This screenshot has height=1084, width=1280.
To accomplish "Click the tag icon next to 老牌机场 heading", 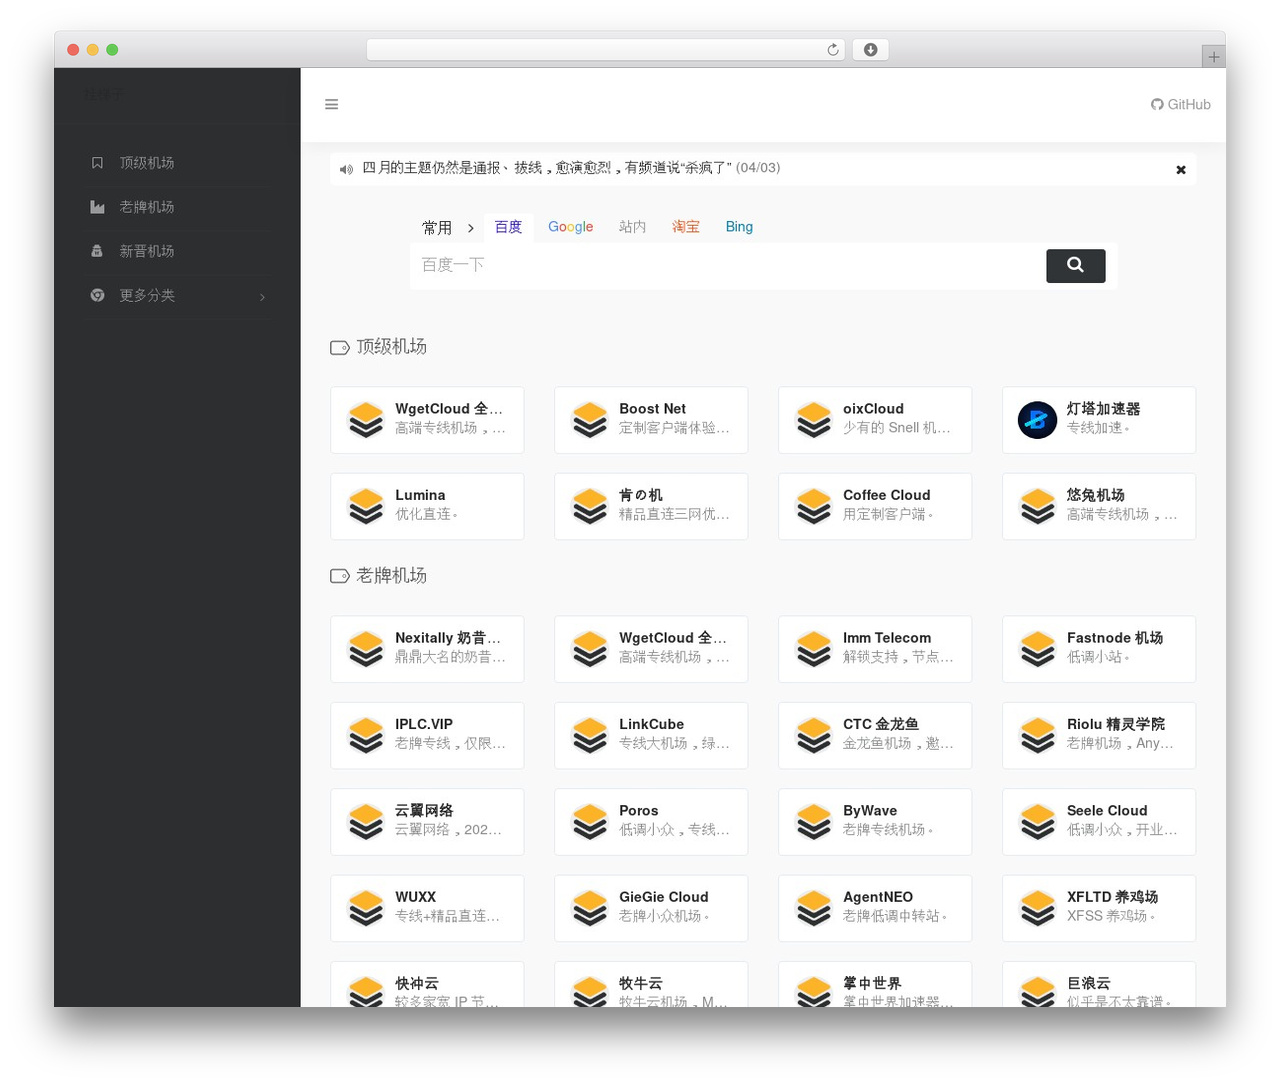I will pos(340,576).
